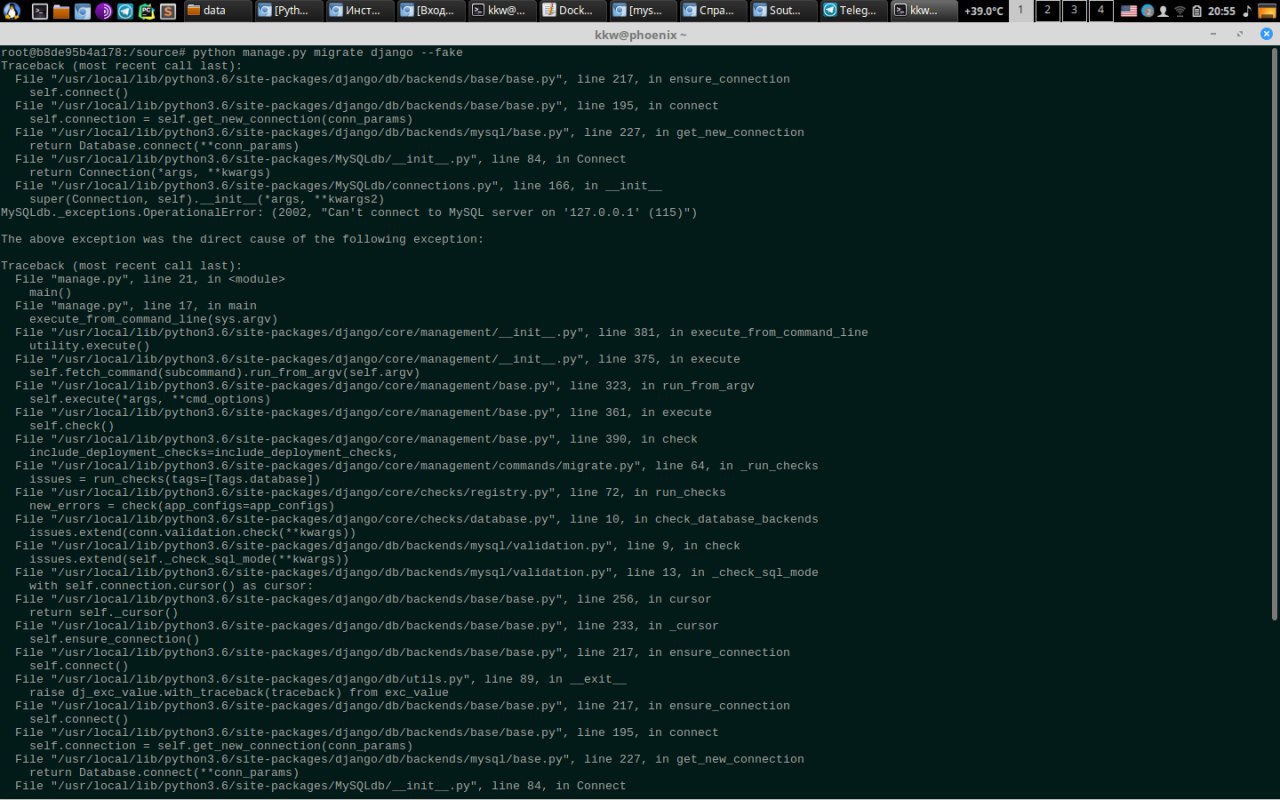Click the checks/database.py line 10 entry

[416, 519]
